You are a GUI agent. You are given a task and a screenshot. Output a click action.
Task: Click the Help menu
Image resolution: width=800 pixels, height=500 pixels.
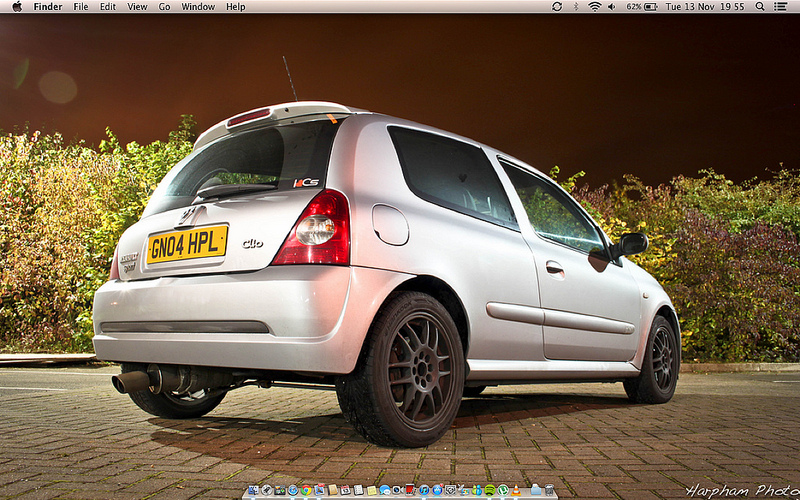point(235,6)
